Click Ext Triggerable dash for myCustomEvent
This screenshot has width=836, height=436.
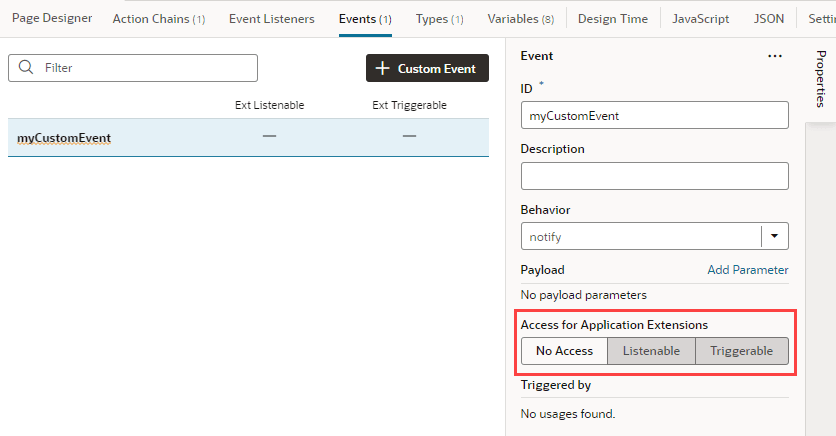point(409,136)
